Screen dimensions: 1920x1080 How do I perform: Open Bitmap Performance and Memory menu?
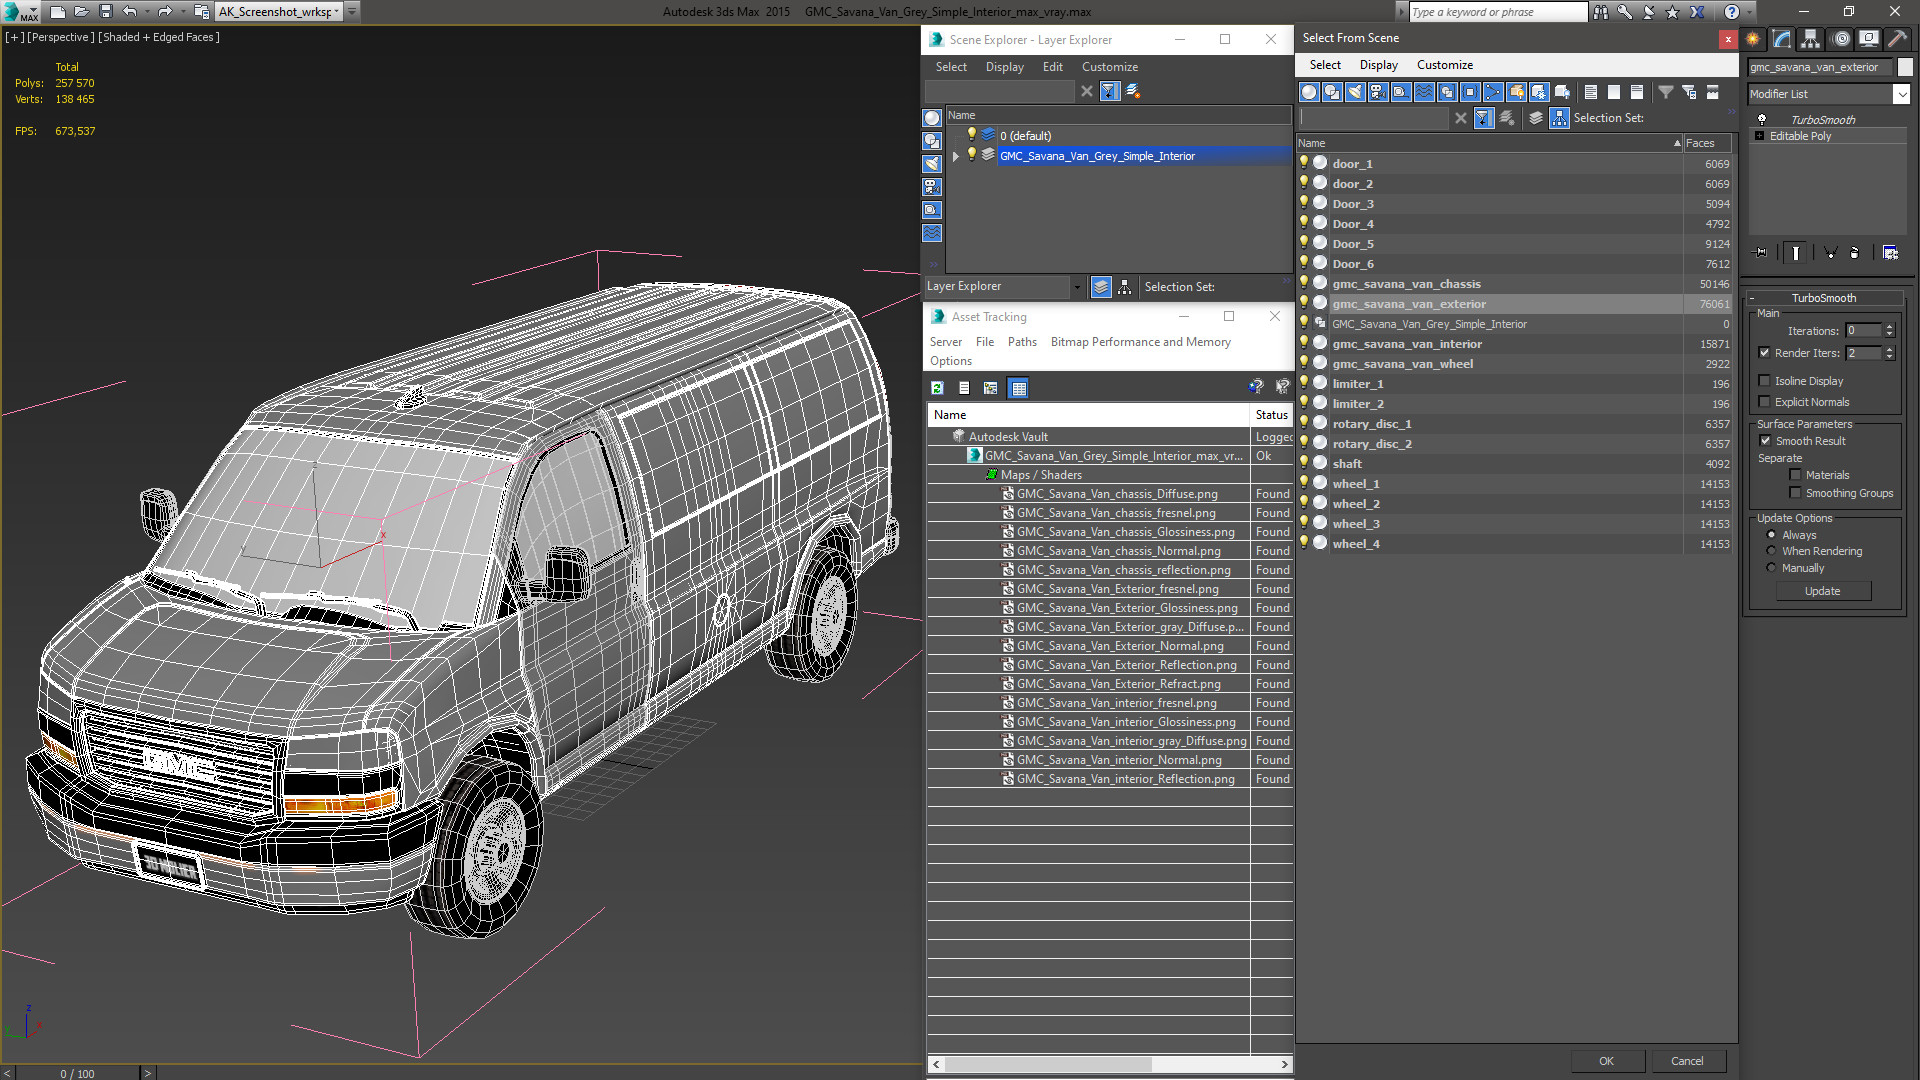tap(1140, 342)
